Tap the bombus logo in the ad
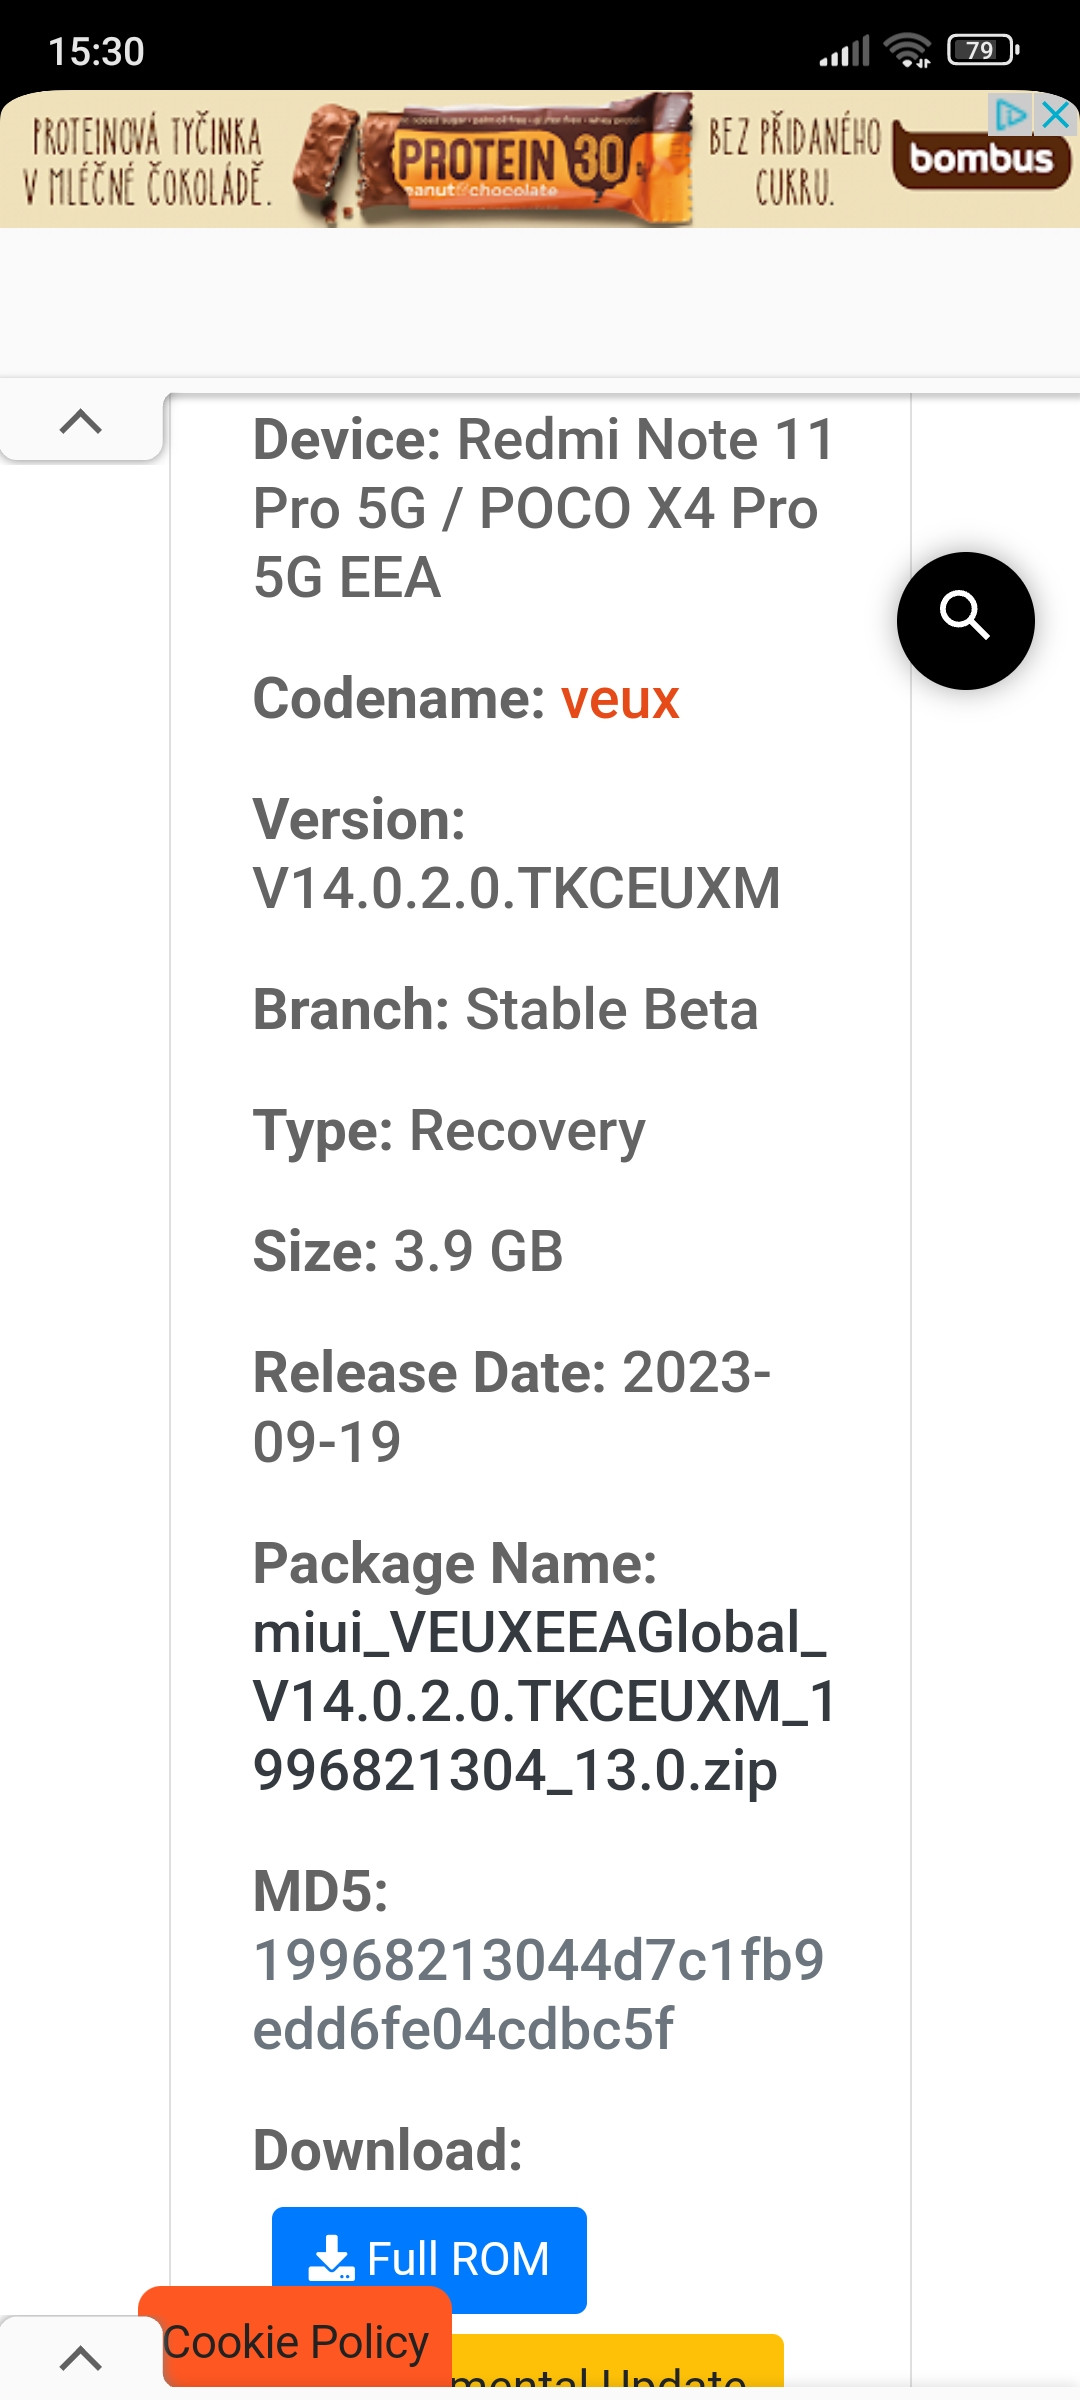1080x2400 pixels. click(981, 159)
